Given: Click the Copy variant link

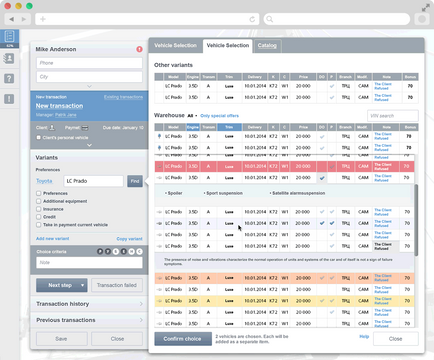Looking at the screenshot, I should 129,239.
